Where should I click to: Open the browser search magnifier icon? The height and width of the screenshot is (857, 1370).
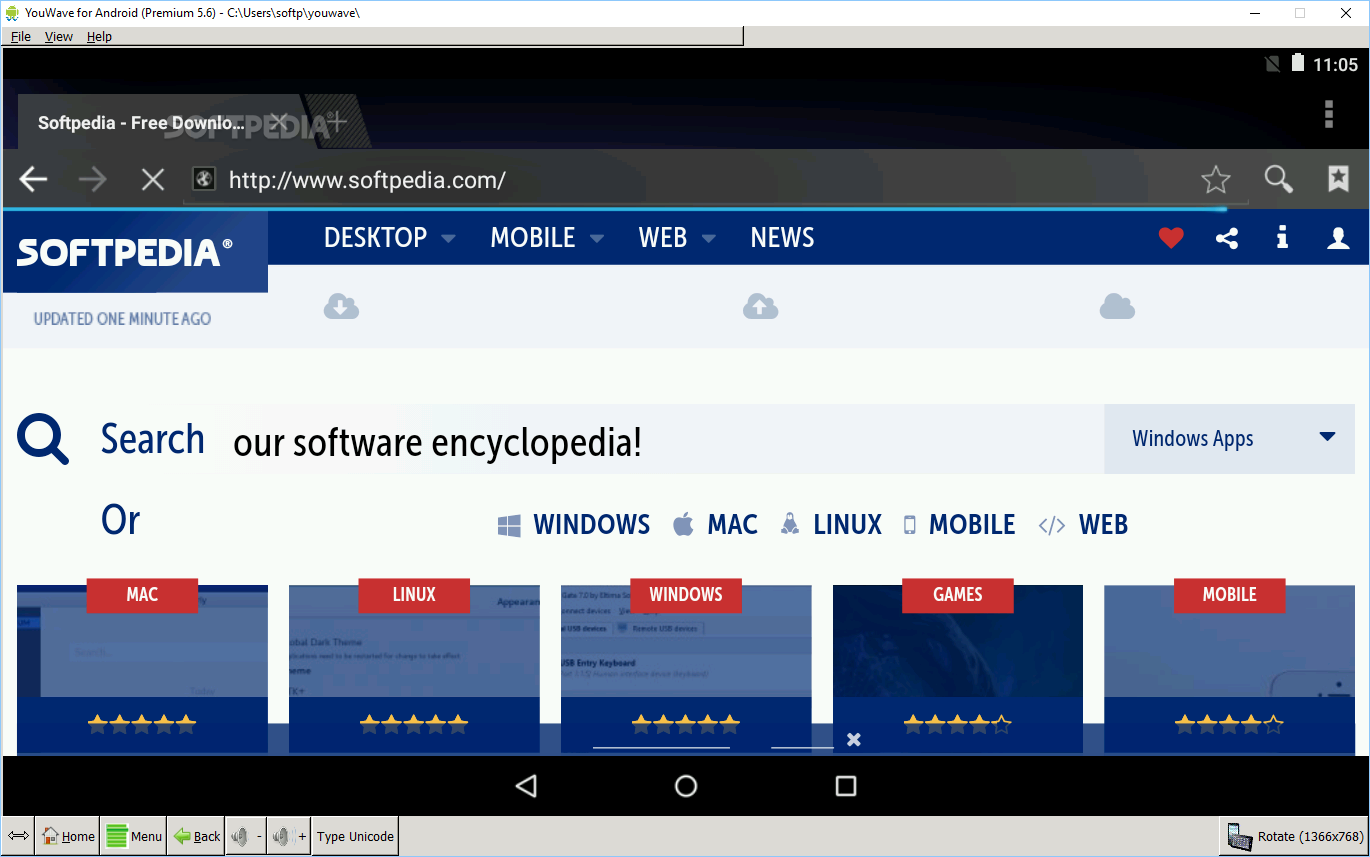[x=1278, y=179]
